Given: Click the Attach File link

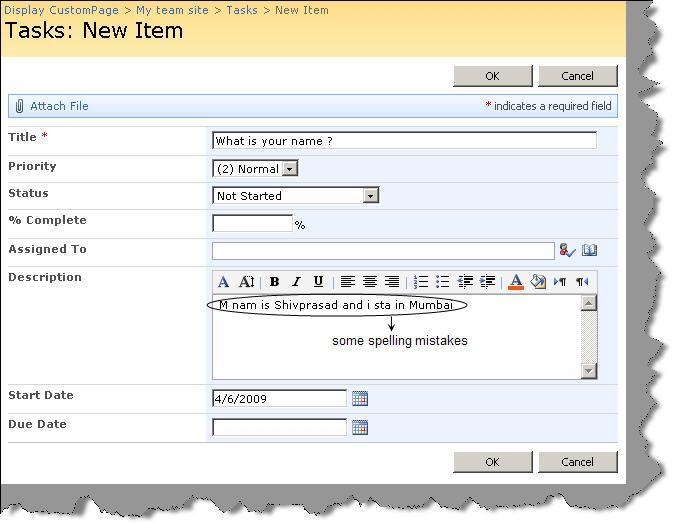Looking at the screenshot, I should [59, 106].
